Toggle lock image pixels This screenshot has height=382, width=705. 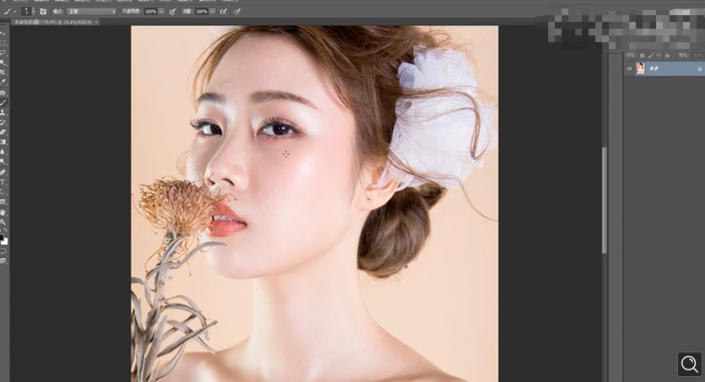pos(651,55)
